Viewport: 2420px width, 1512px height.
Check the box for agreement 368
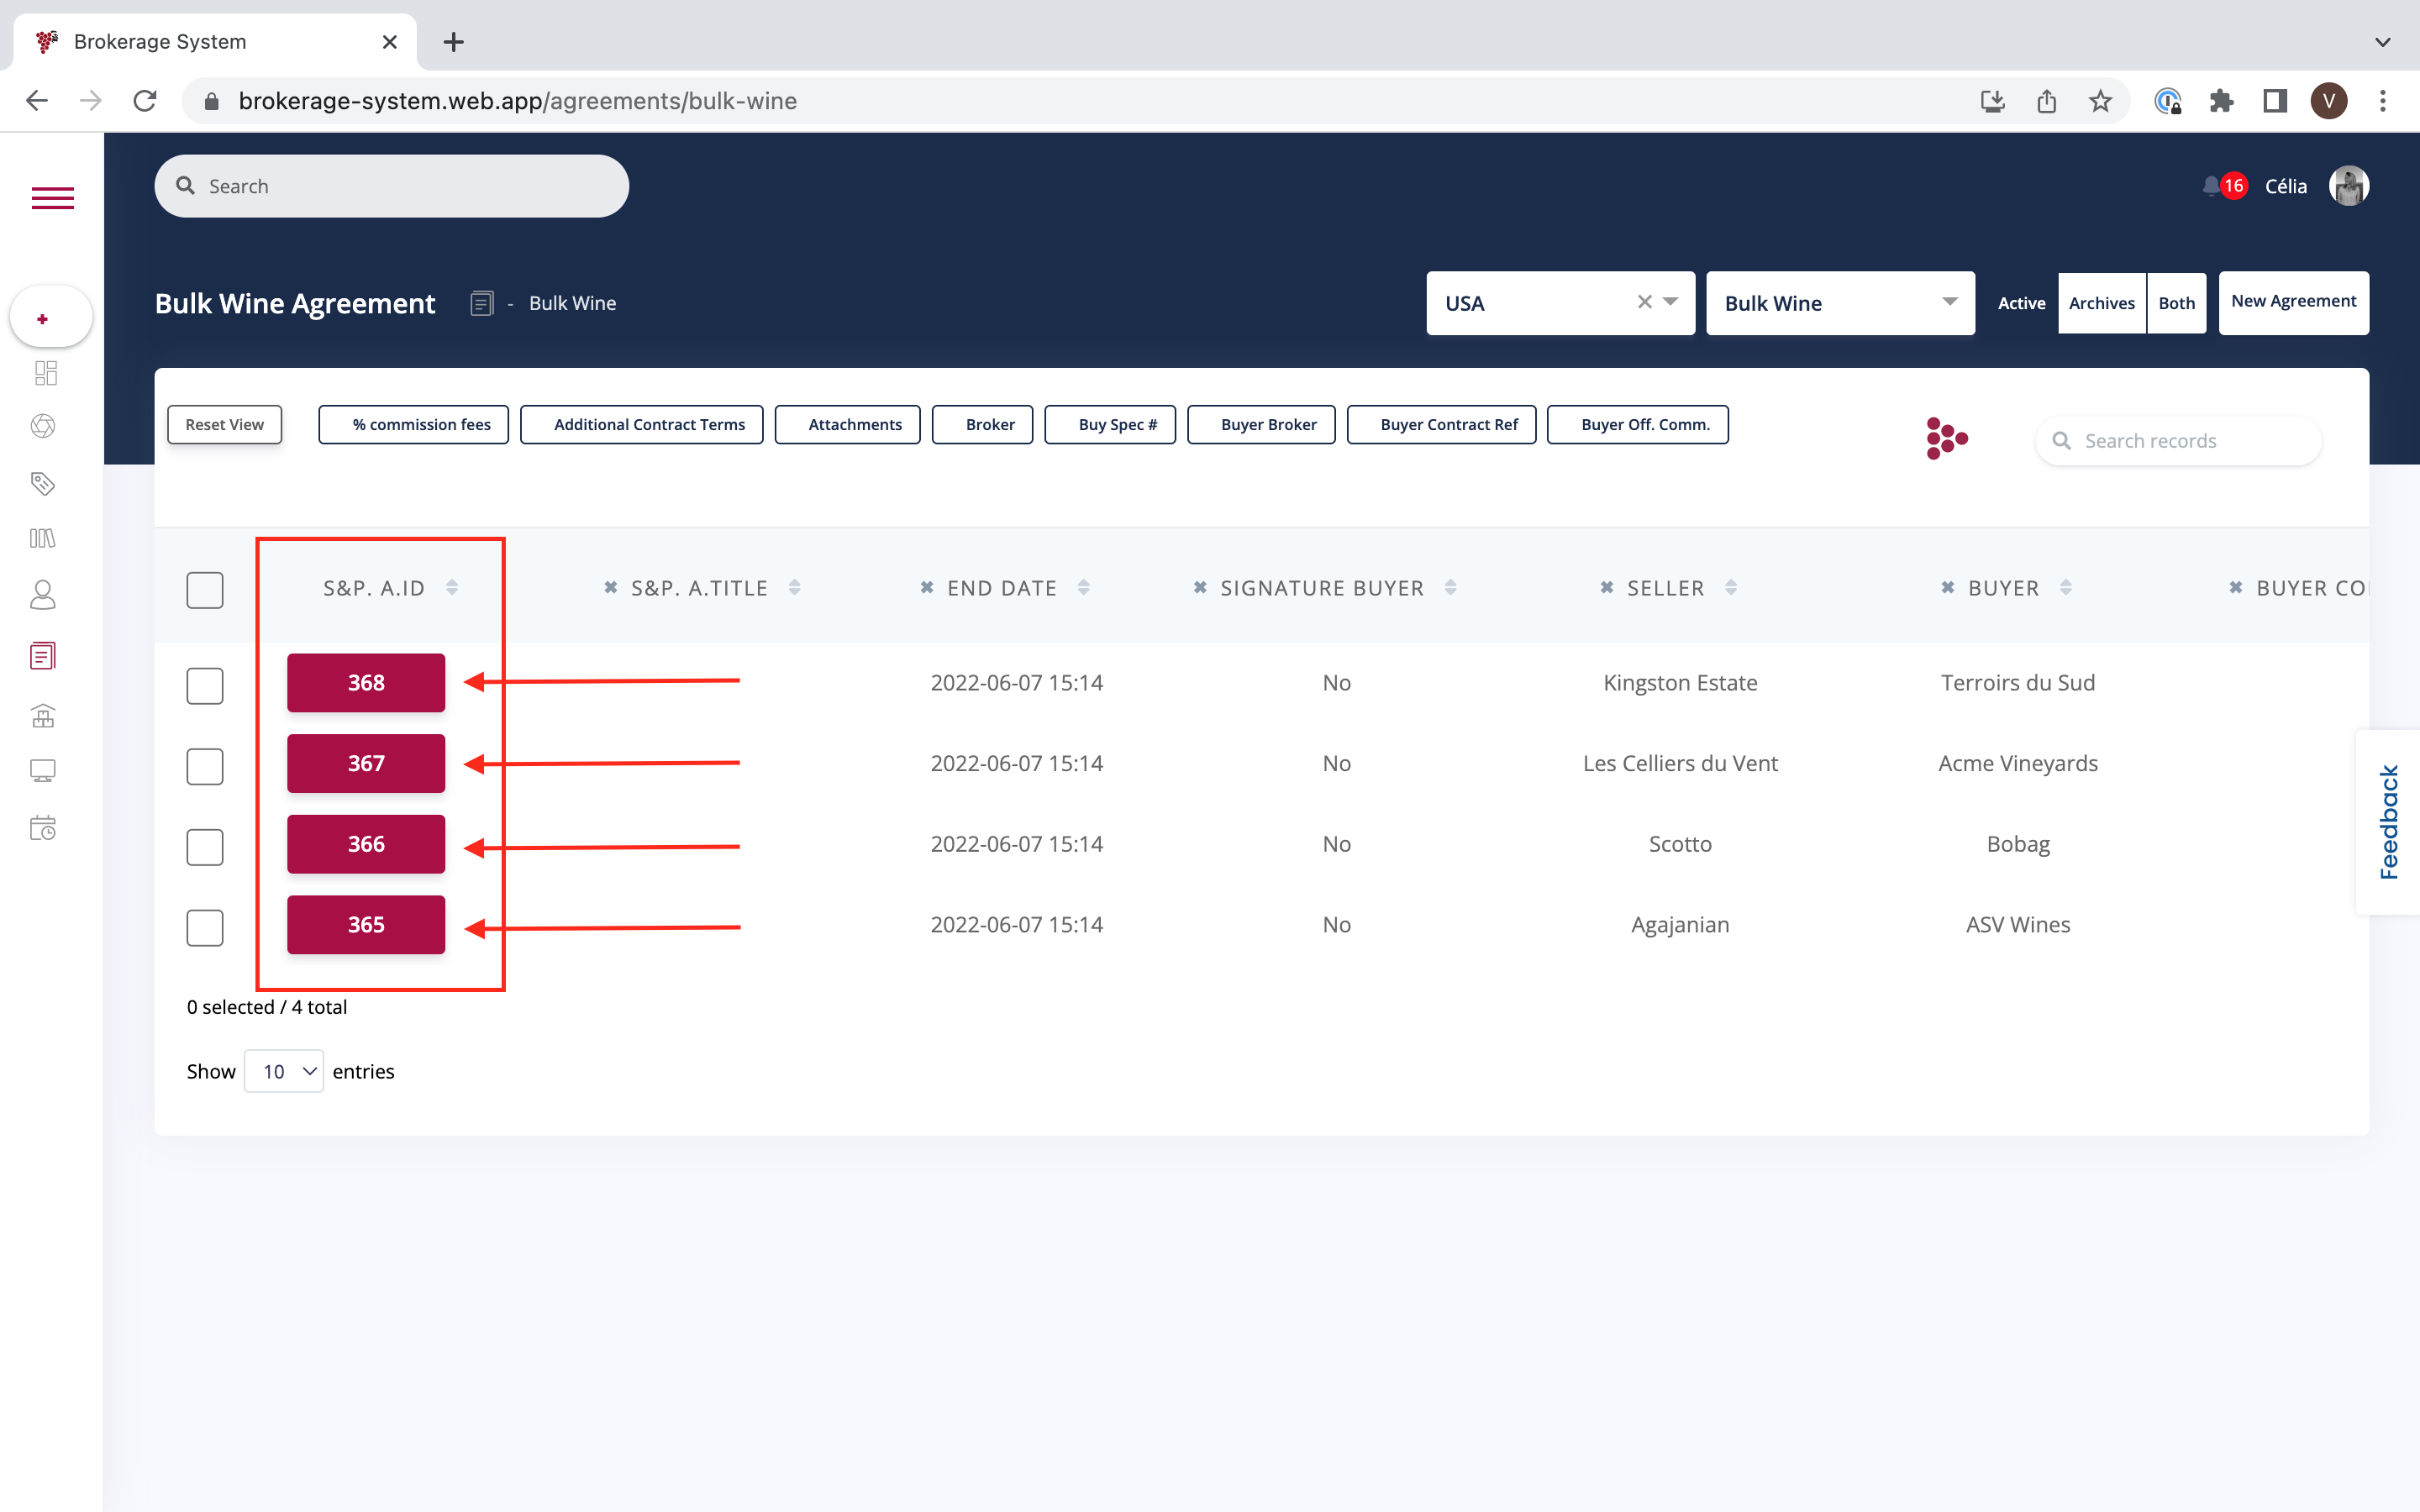coord(205,685)
